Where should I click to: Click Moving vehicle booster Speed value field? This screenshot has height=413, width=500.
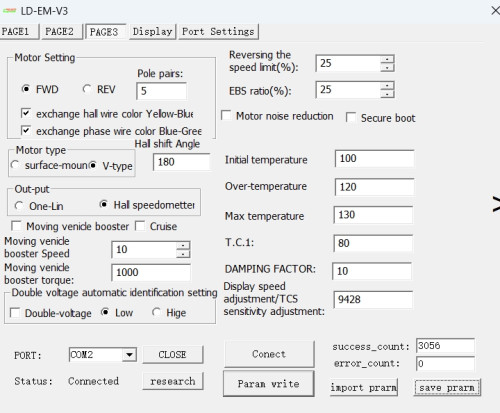tap(144, 250)
